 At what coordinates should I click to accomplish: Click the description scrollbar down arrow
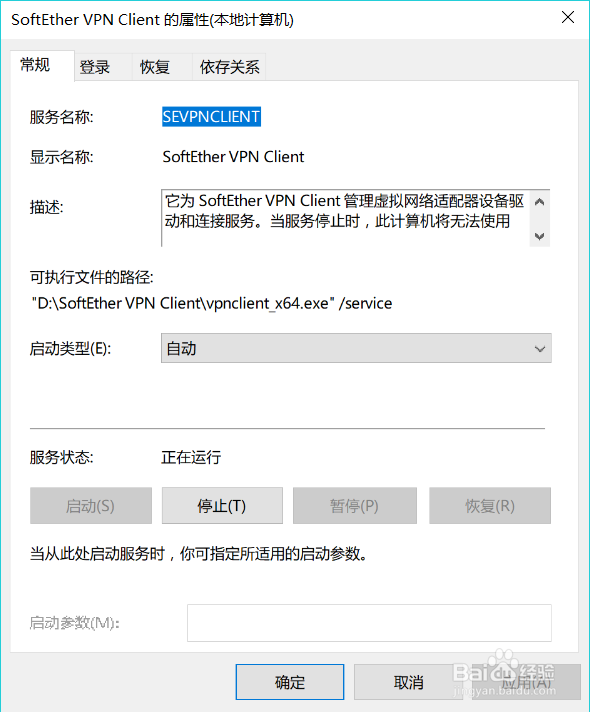pos(540,236)
